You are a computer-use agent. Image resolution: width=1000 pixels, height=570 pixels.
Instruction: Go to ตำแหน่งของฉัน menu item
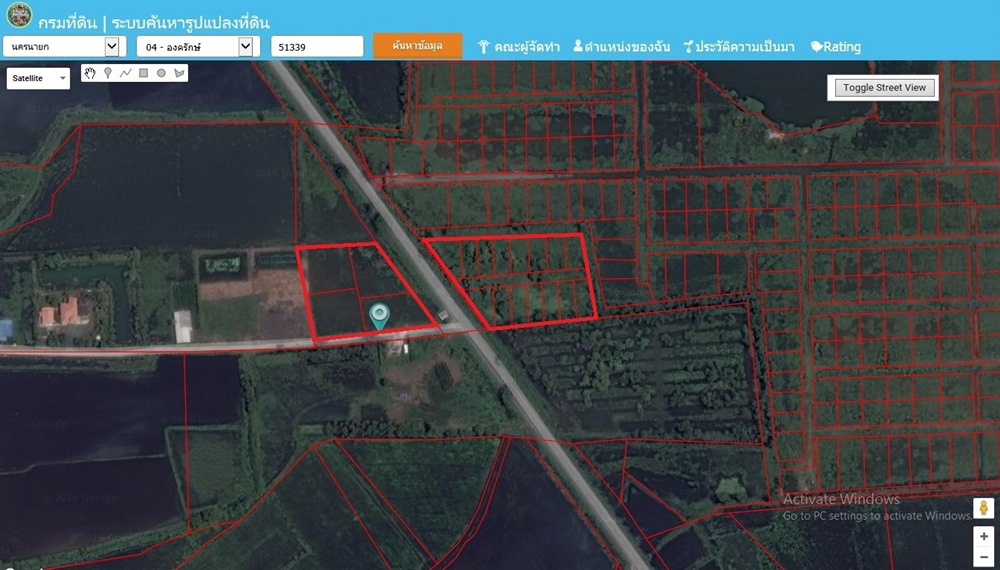click(x=621, y=47)
